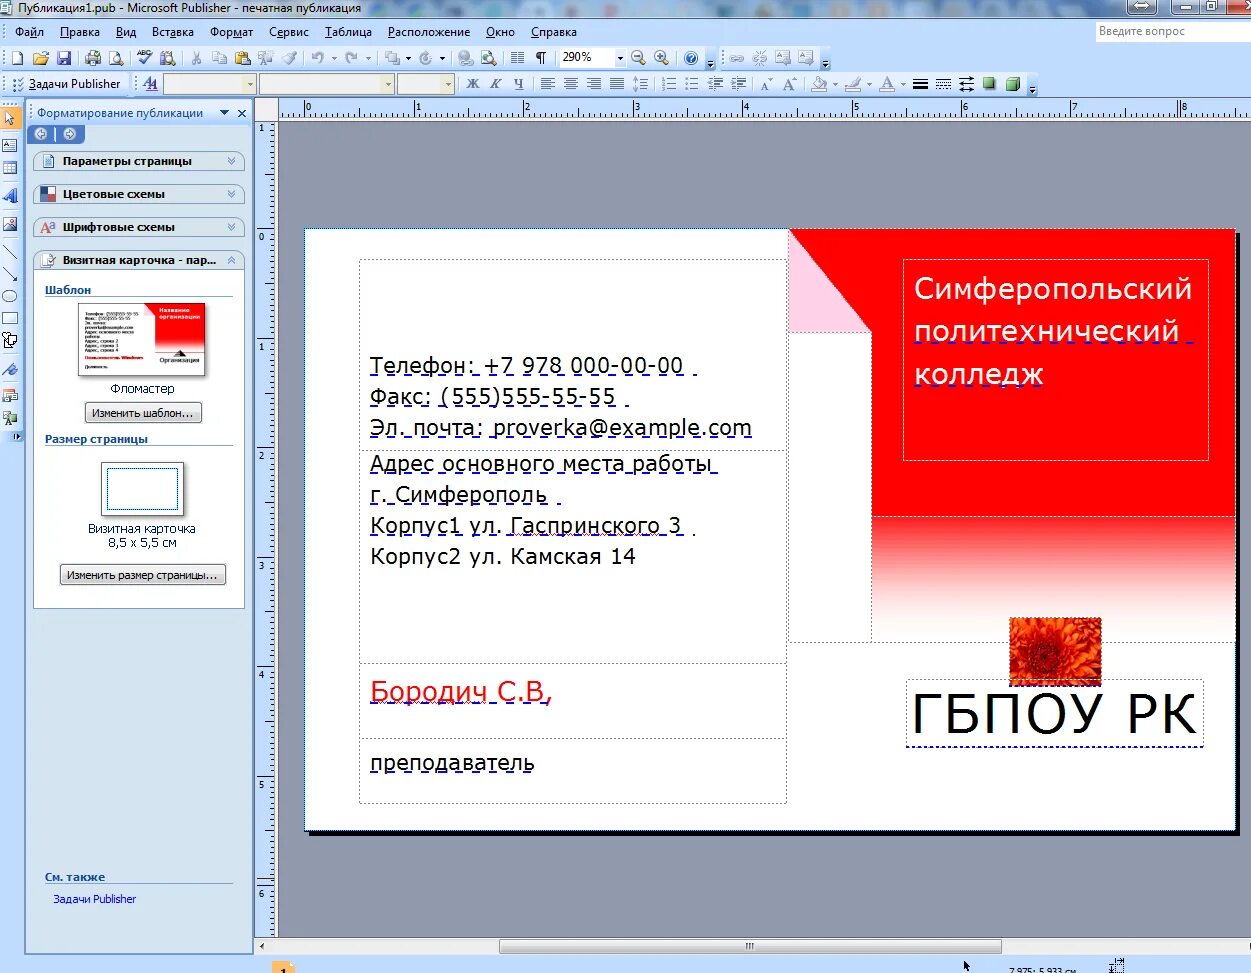Screen dimensions: 1251x973
Task: Open the Формат menu
Action: (232, 32)
